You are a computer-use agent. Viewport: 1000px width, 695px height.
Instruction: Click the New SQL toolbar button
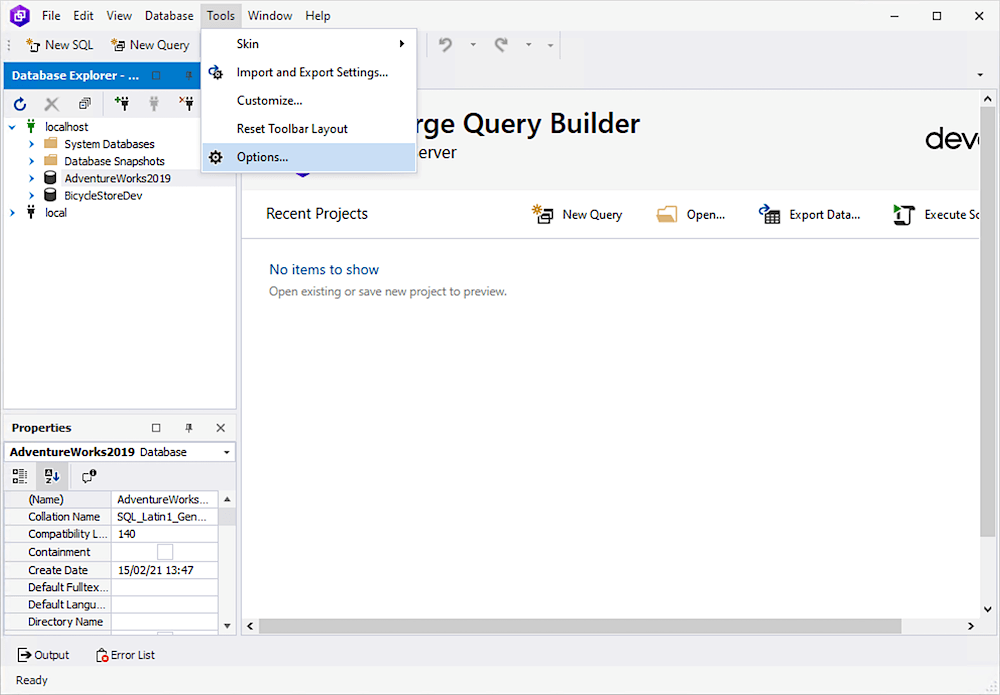60,45
